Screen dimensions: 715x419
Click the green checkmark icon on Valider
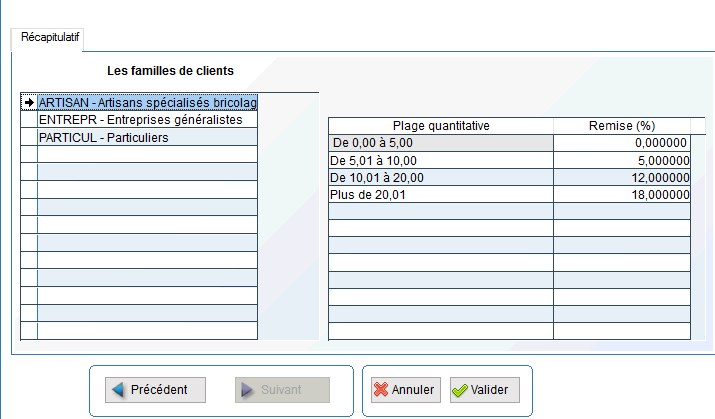(x=459, y=390)
